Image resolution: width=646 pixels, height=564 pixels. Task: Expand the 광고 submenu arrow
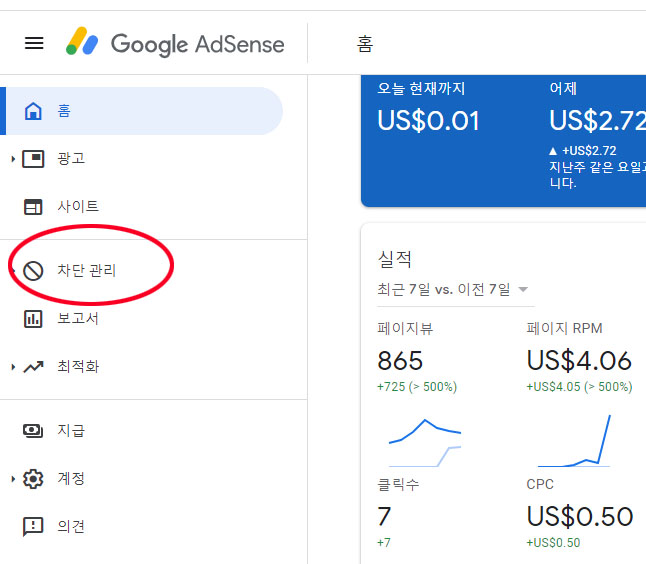(13, 159)
